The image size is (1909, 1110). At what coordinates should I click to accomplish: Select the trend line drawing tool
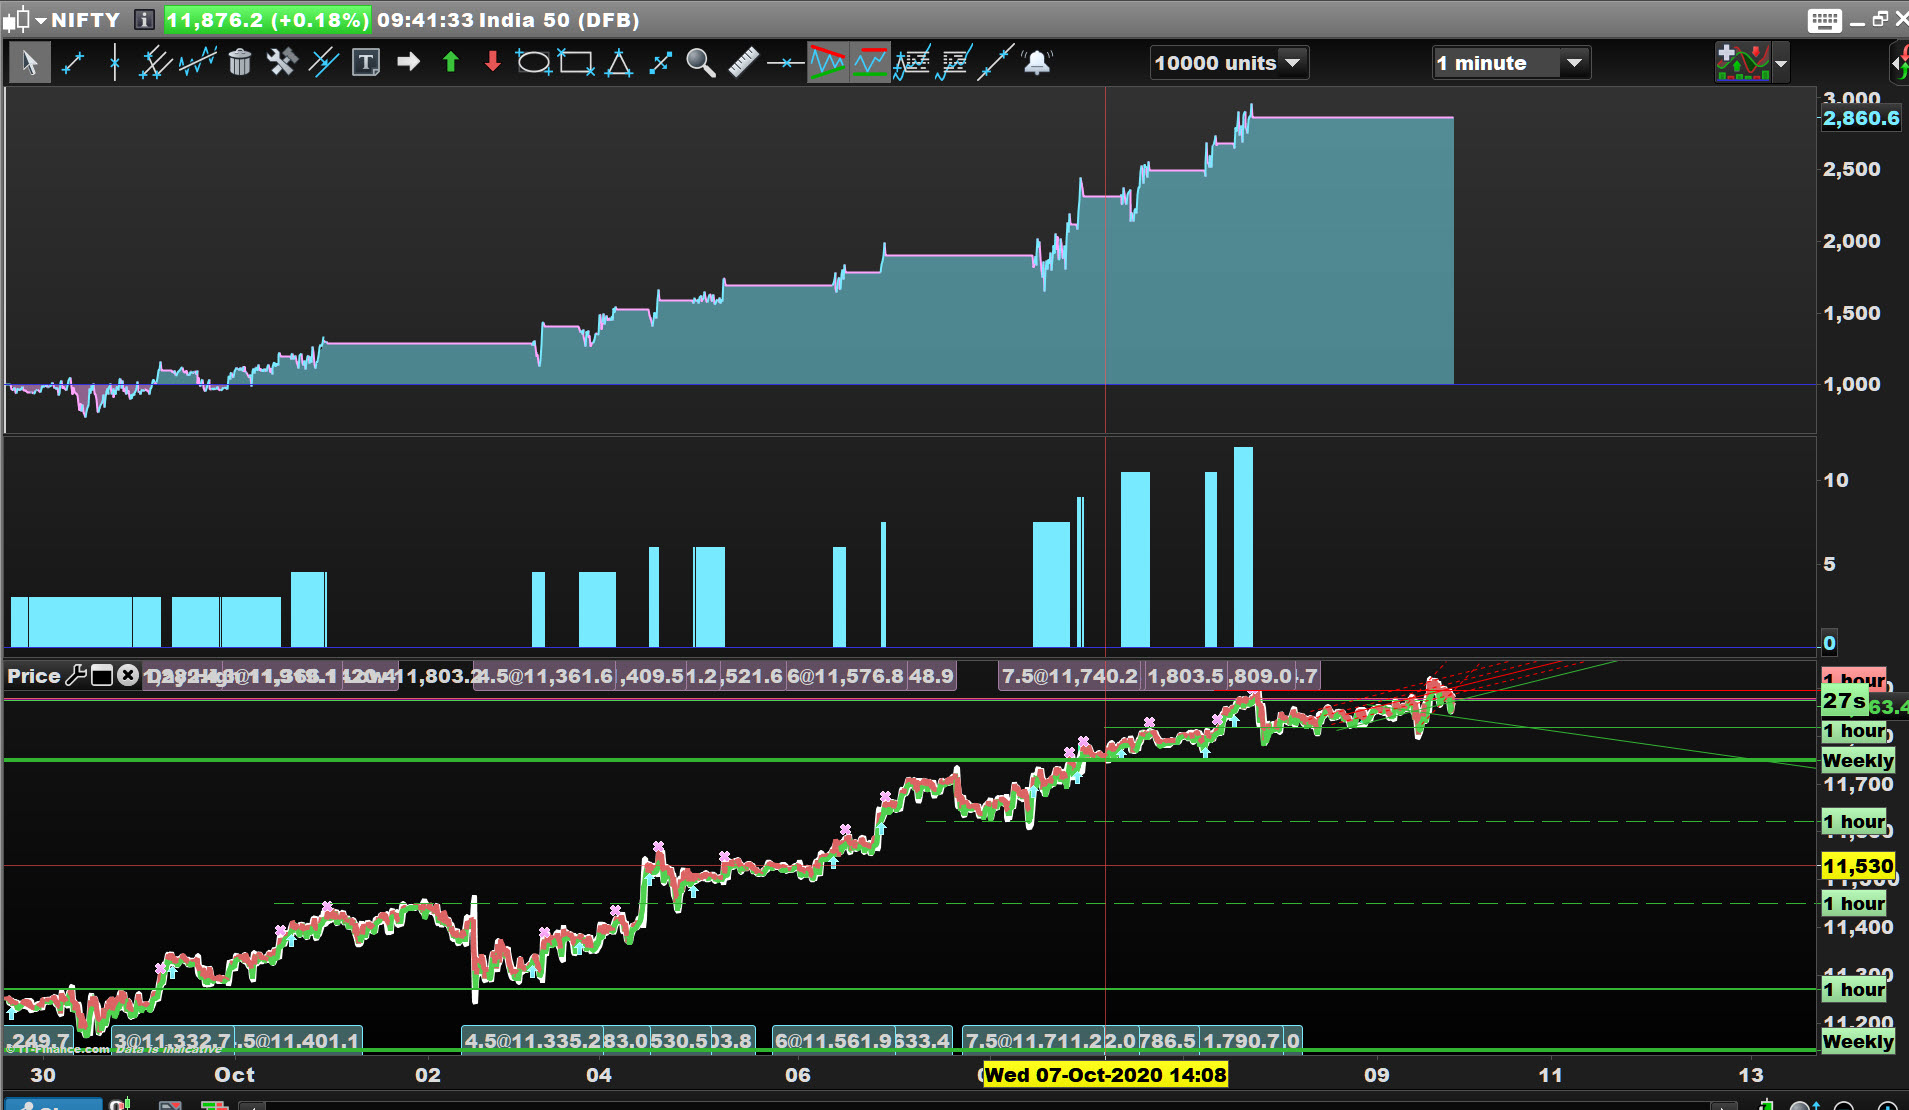point(73,63)
